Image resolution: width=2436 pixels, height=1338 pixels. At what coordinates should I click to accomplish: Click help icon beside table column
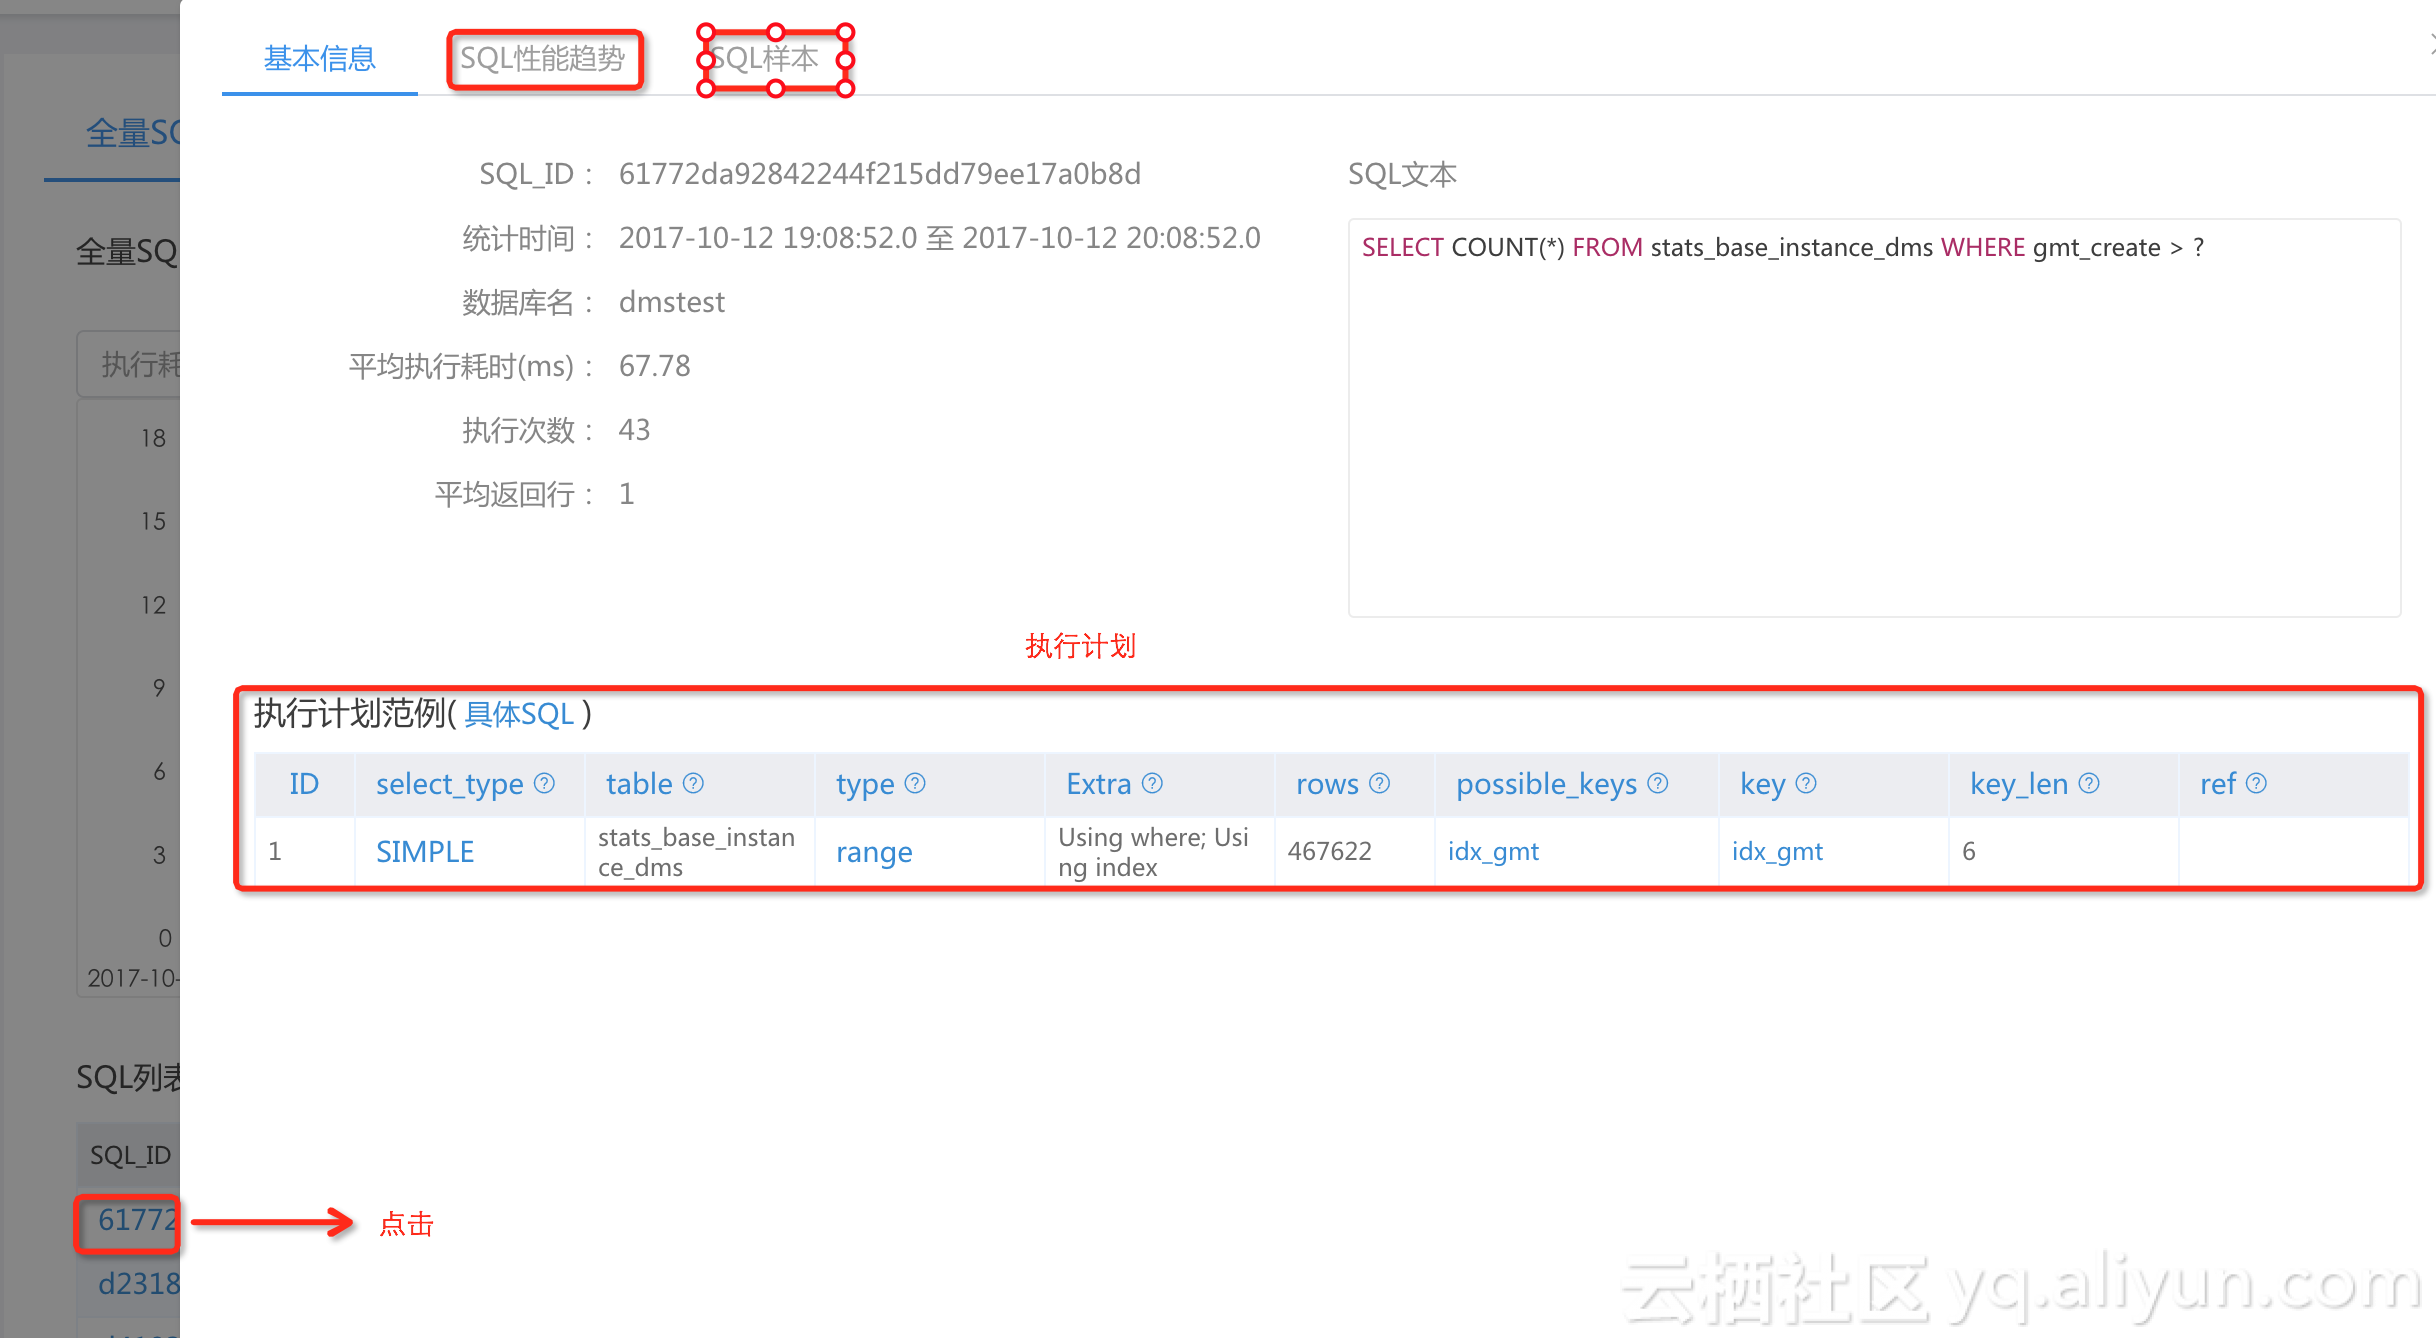click(693, 783)
